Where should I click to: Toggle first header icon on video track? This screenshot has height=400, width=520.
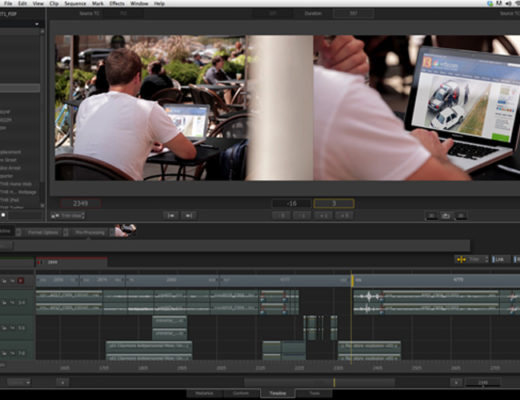(4, 281)
